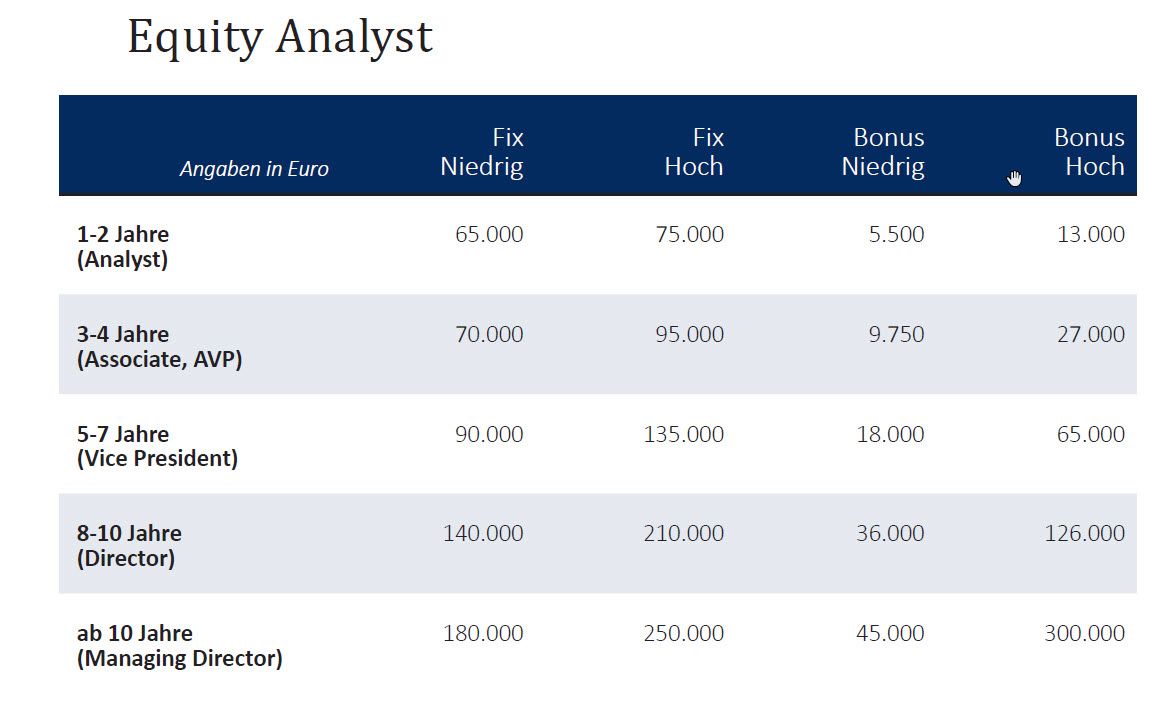Click the 180.000 Managing Director fix value

click(x=483, y=633)
